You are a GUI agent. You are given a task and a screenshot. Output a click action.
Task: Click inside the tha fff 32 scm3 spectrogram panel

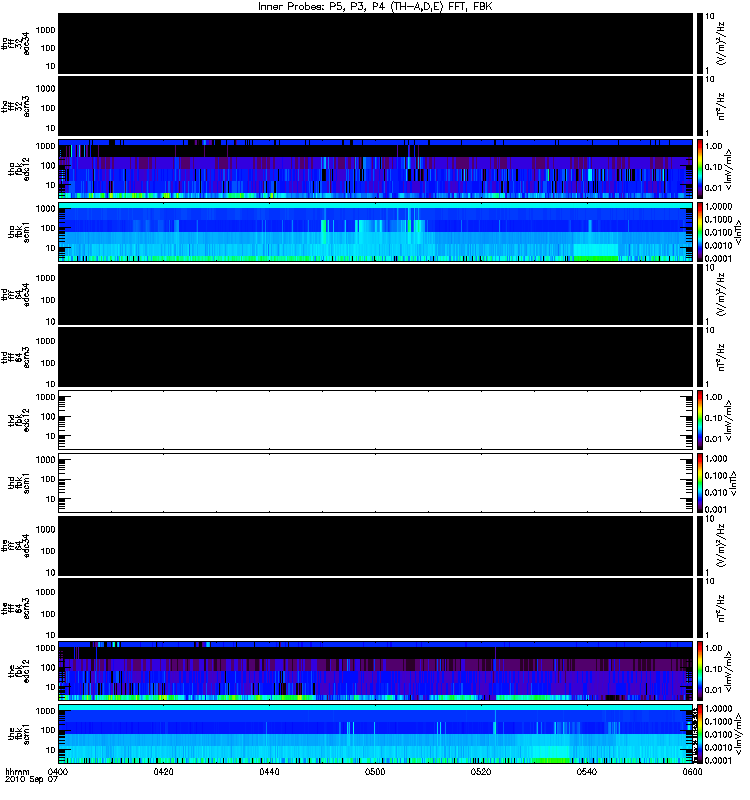(376, 106)
